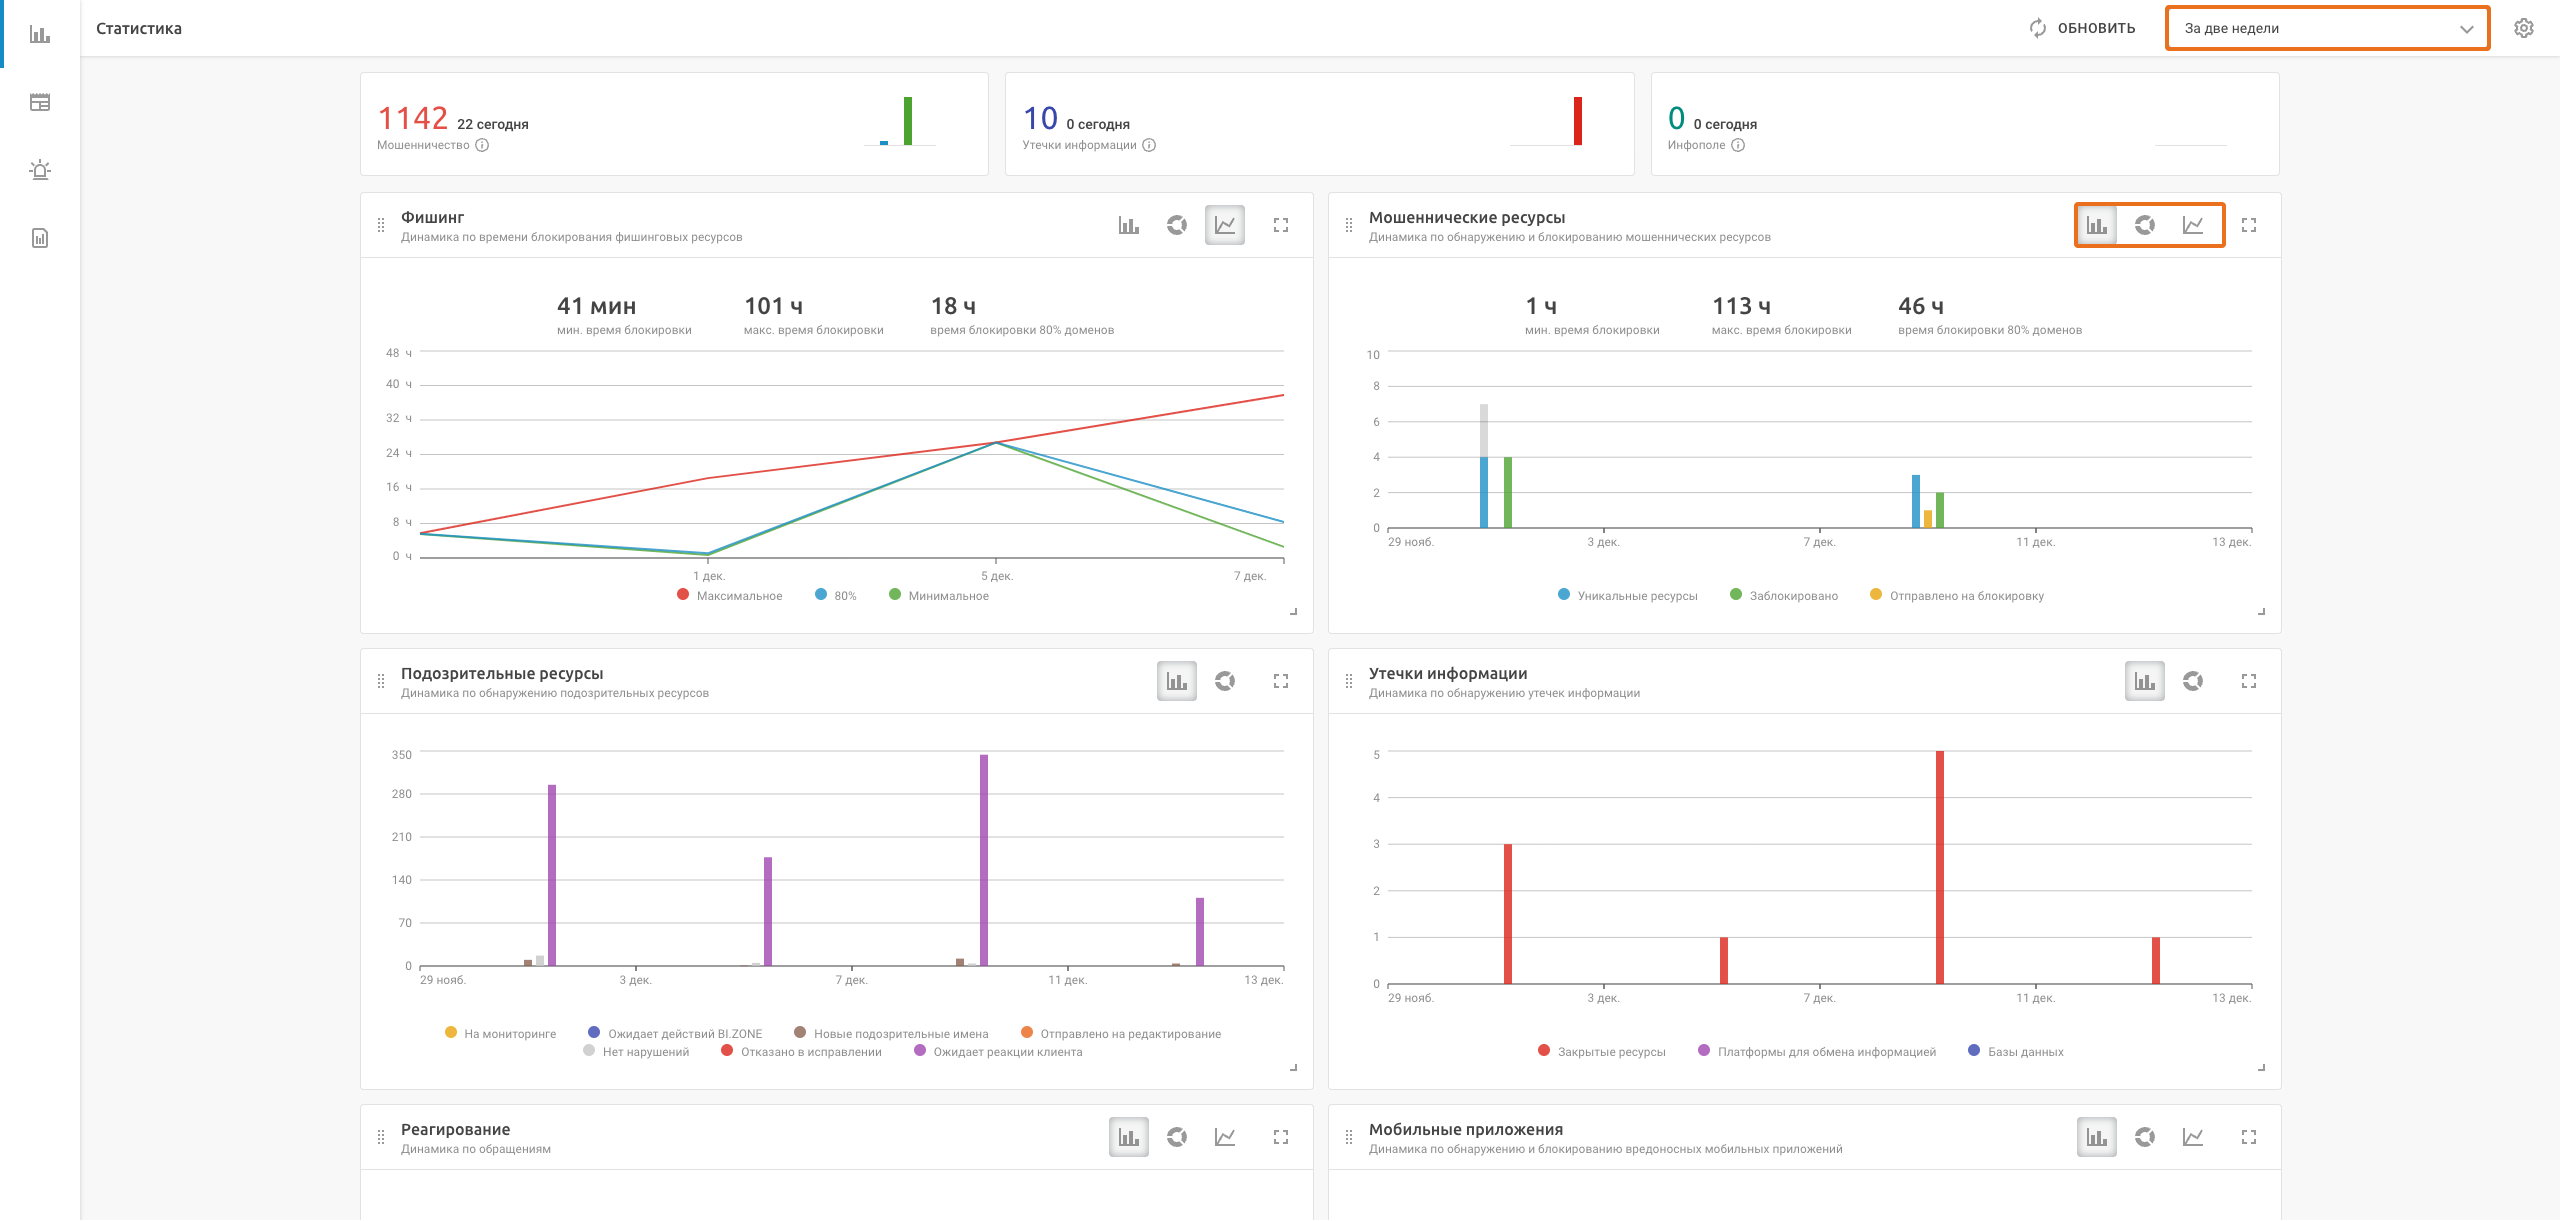The width and height of the screenshot is (2560, 1221).
Task: Open the table view sidebar icon
Action: [x=40, y=102]
